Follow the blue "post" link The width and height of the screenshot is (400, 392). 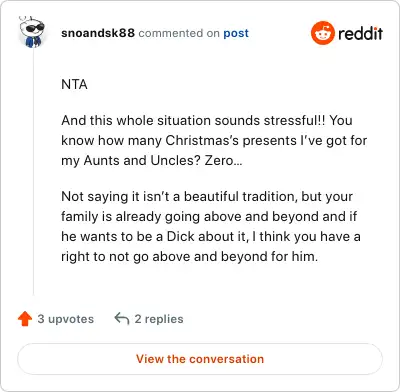click(x=236, y=33)
